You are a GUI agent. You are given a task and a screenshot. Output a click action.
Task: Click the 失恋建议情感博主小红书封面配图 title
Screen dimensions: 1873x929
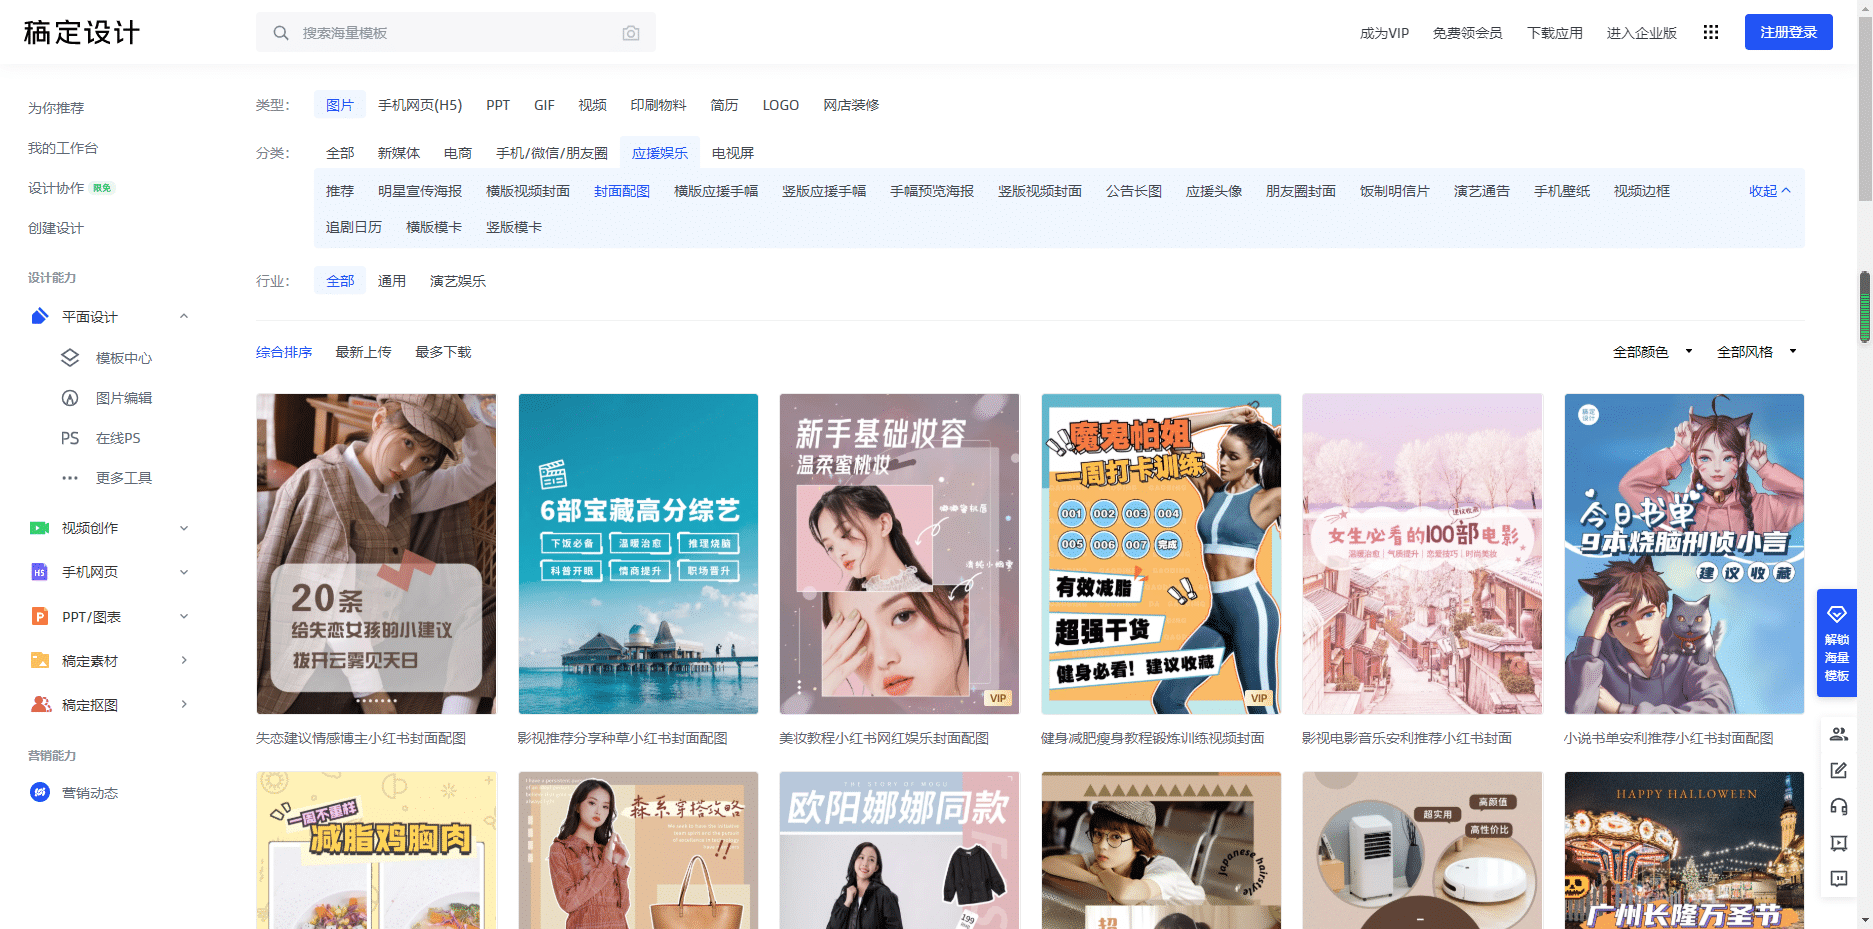(x=361, y=738)
